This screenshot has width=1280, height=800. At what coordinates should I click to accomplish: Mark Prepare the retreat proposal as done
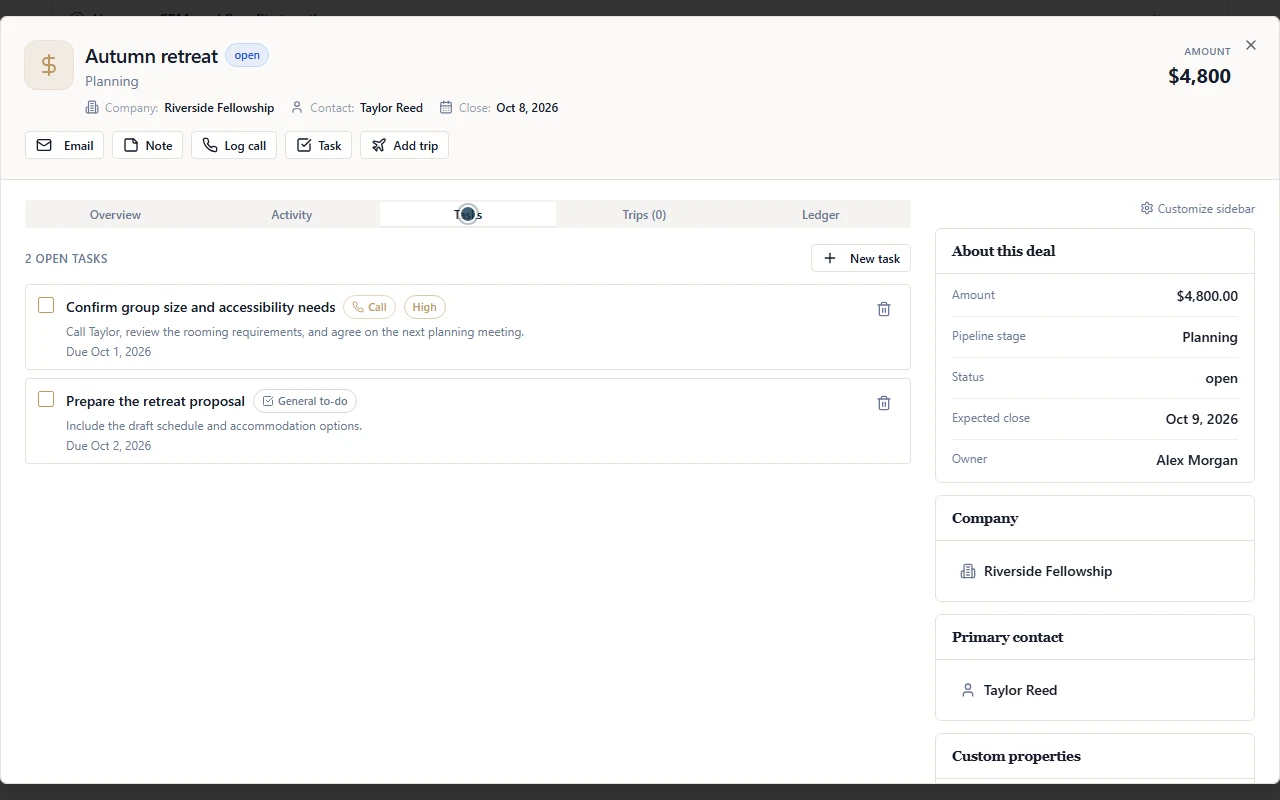point(46,399)
